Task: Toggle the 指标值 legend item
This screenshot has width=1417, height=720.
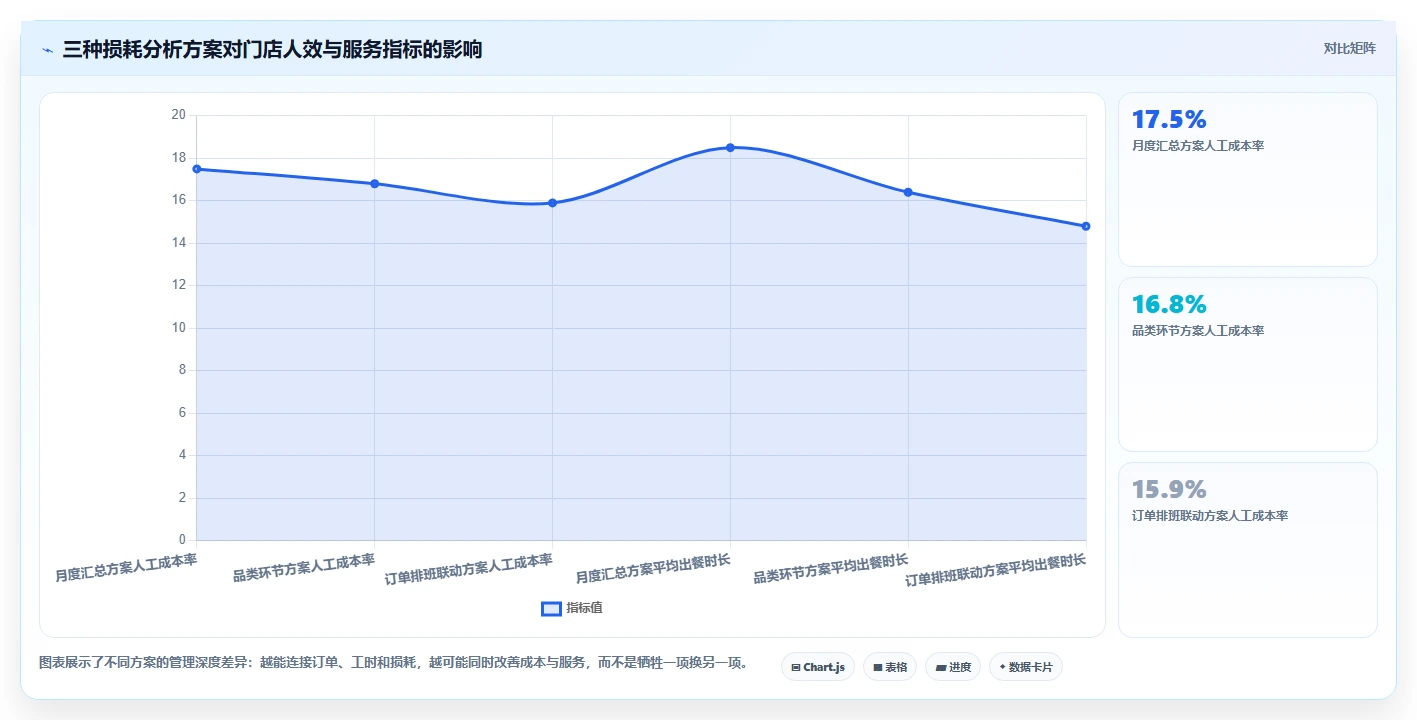Action: pyautogui.click(x=572, y=608)
